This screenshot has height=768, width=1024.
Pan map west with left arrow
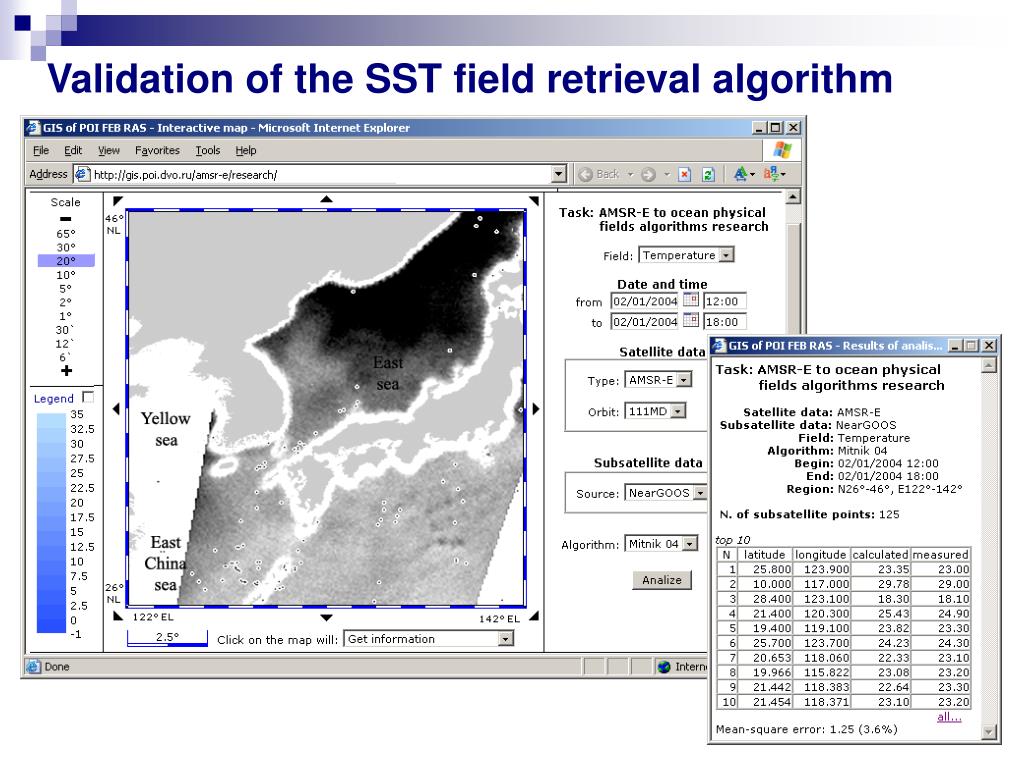(x=116, y=409)
